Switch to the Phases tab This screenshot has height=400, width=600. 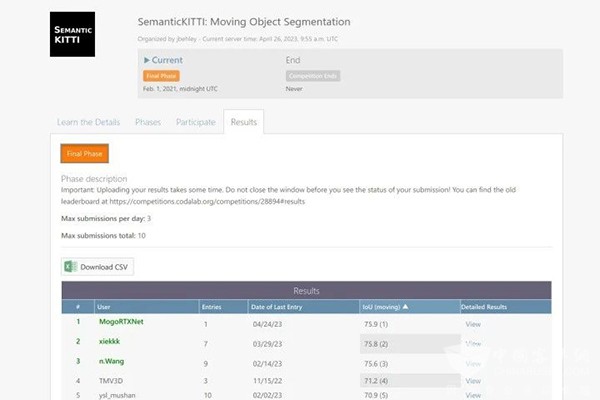pyautogui.click(x=148, y=122)
